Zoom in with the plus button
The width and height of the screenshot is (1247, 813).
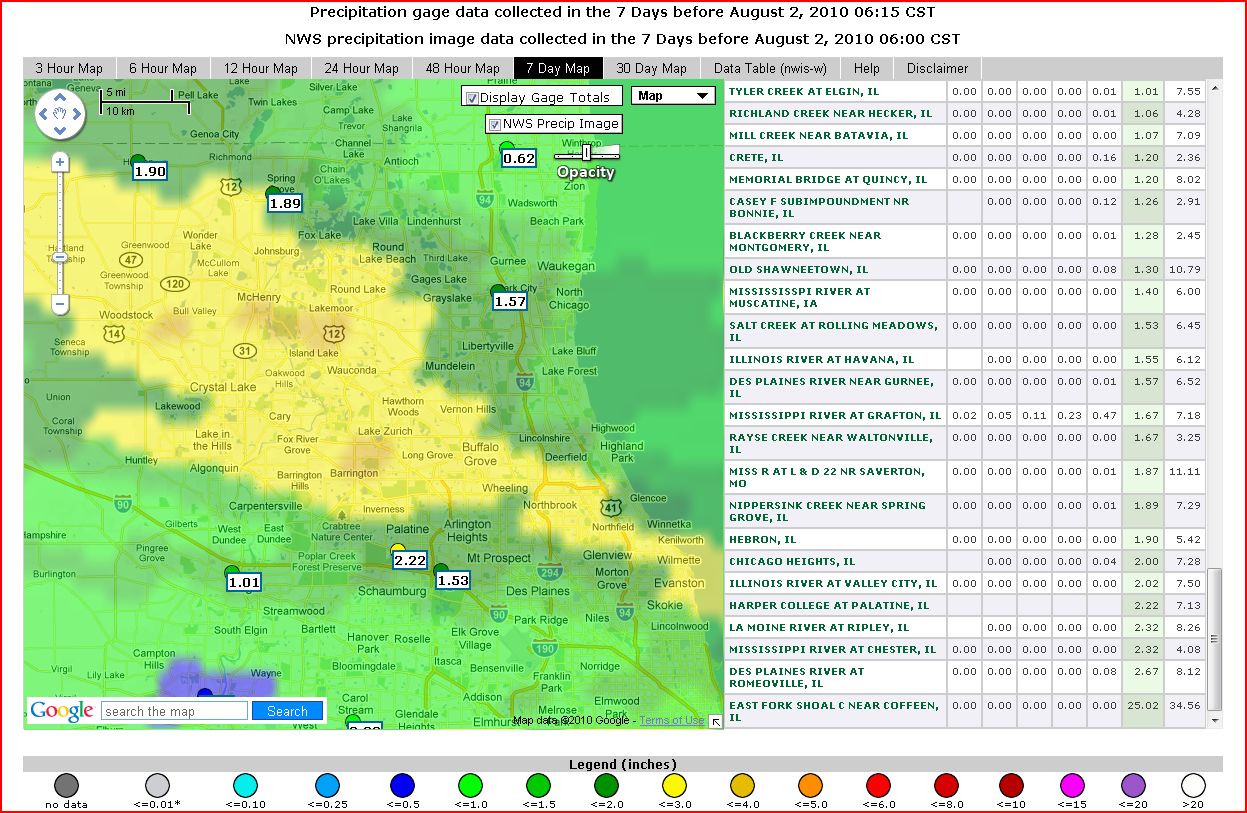point(60,162)
